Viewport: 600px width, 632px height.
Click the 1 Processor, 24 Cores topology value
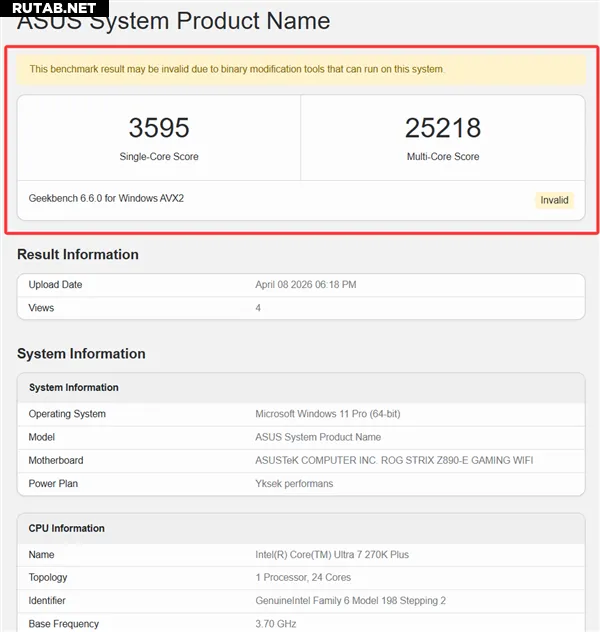pos(304,578)
